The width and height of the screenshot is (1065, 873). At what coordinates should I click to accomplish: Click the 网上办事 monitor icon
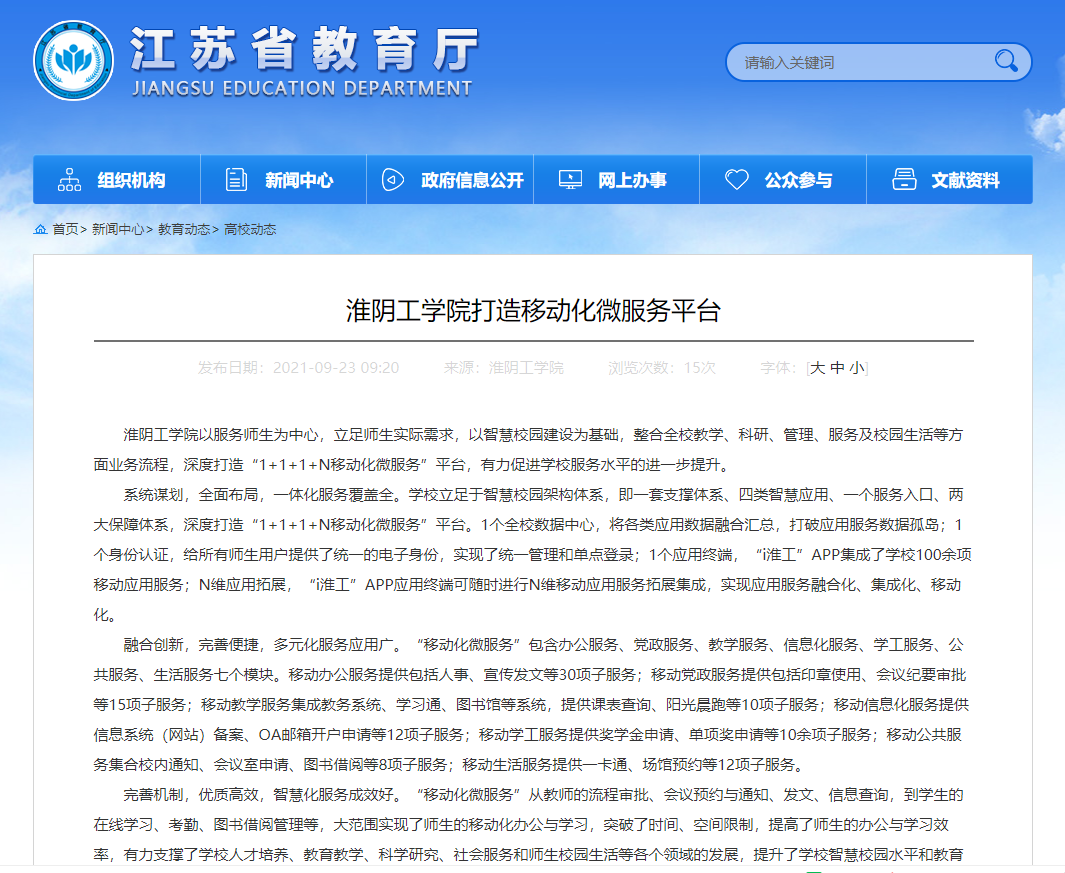coord(569,180)
